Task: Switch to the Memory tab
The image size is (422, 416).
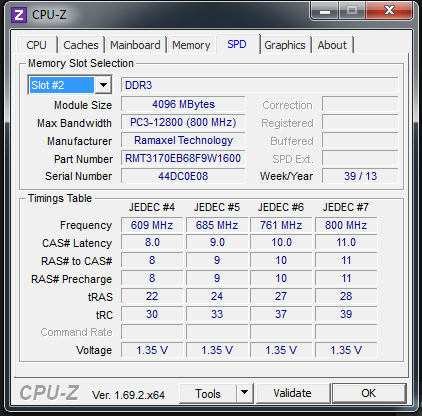Action: pos(191,45)
